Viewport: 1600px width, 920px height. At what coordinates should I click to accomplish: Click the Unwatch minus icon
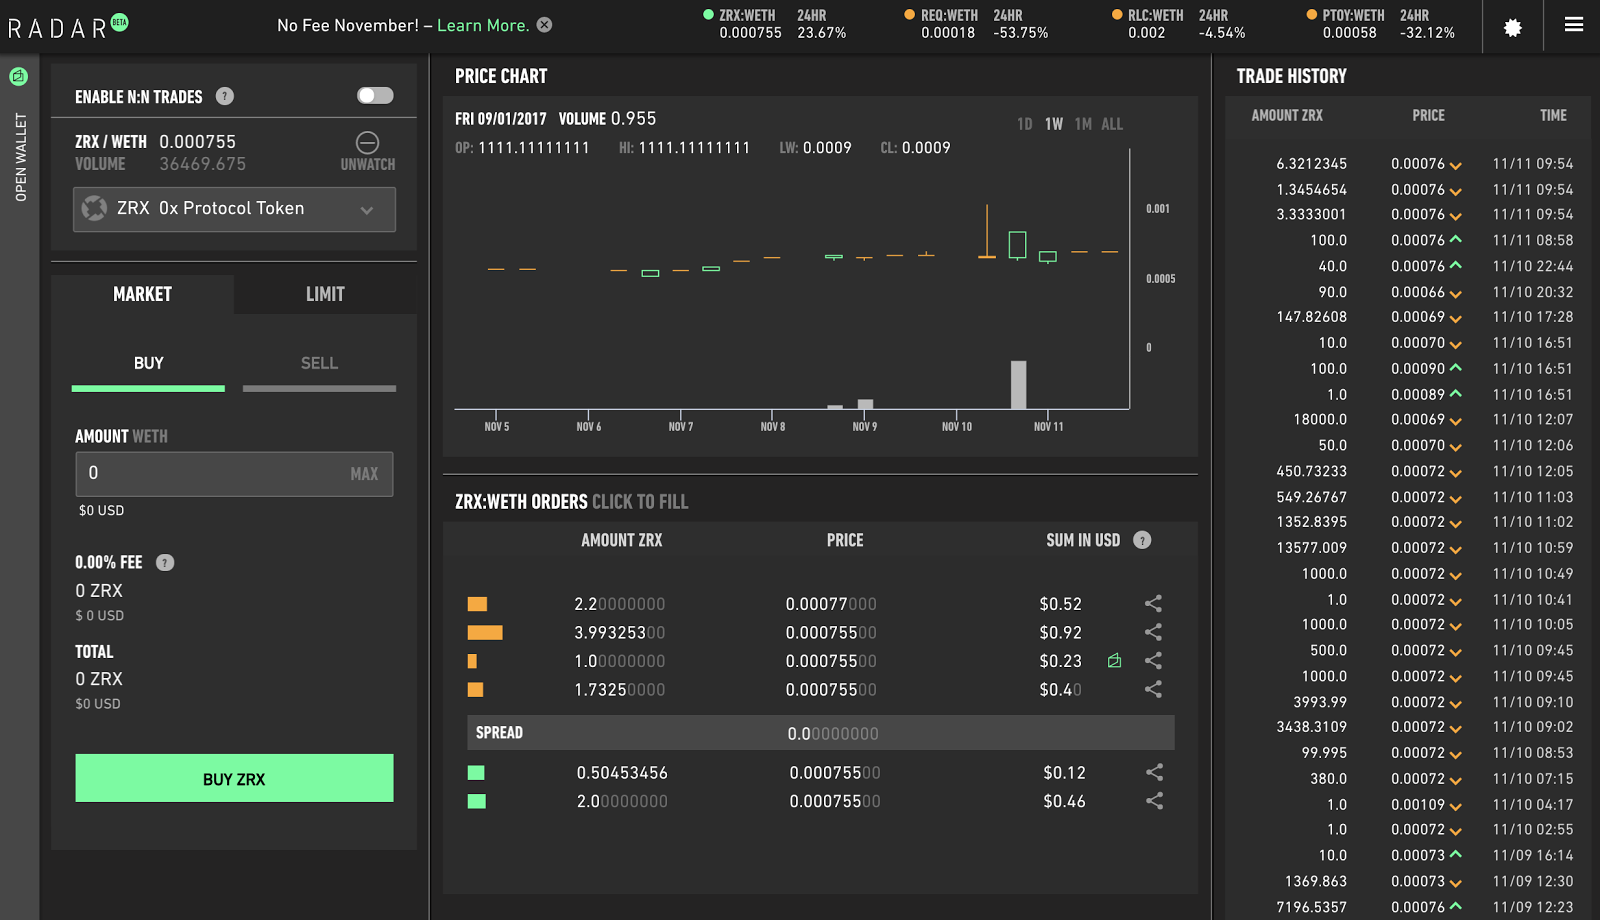(x=367, y=142)
